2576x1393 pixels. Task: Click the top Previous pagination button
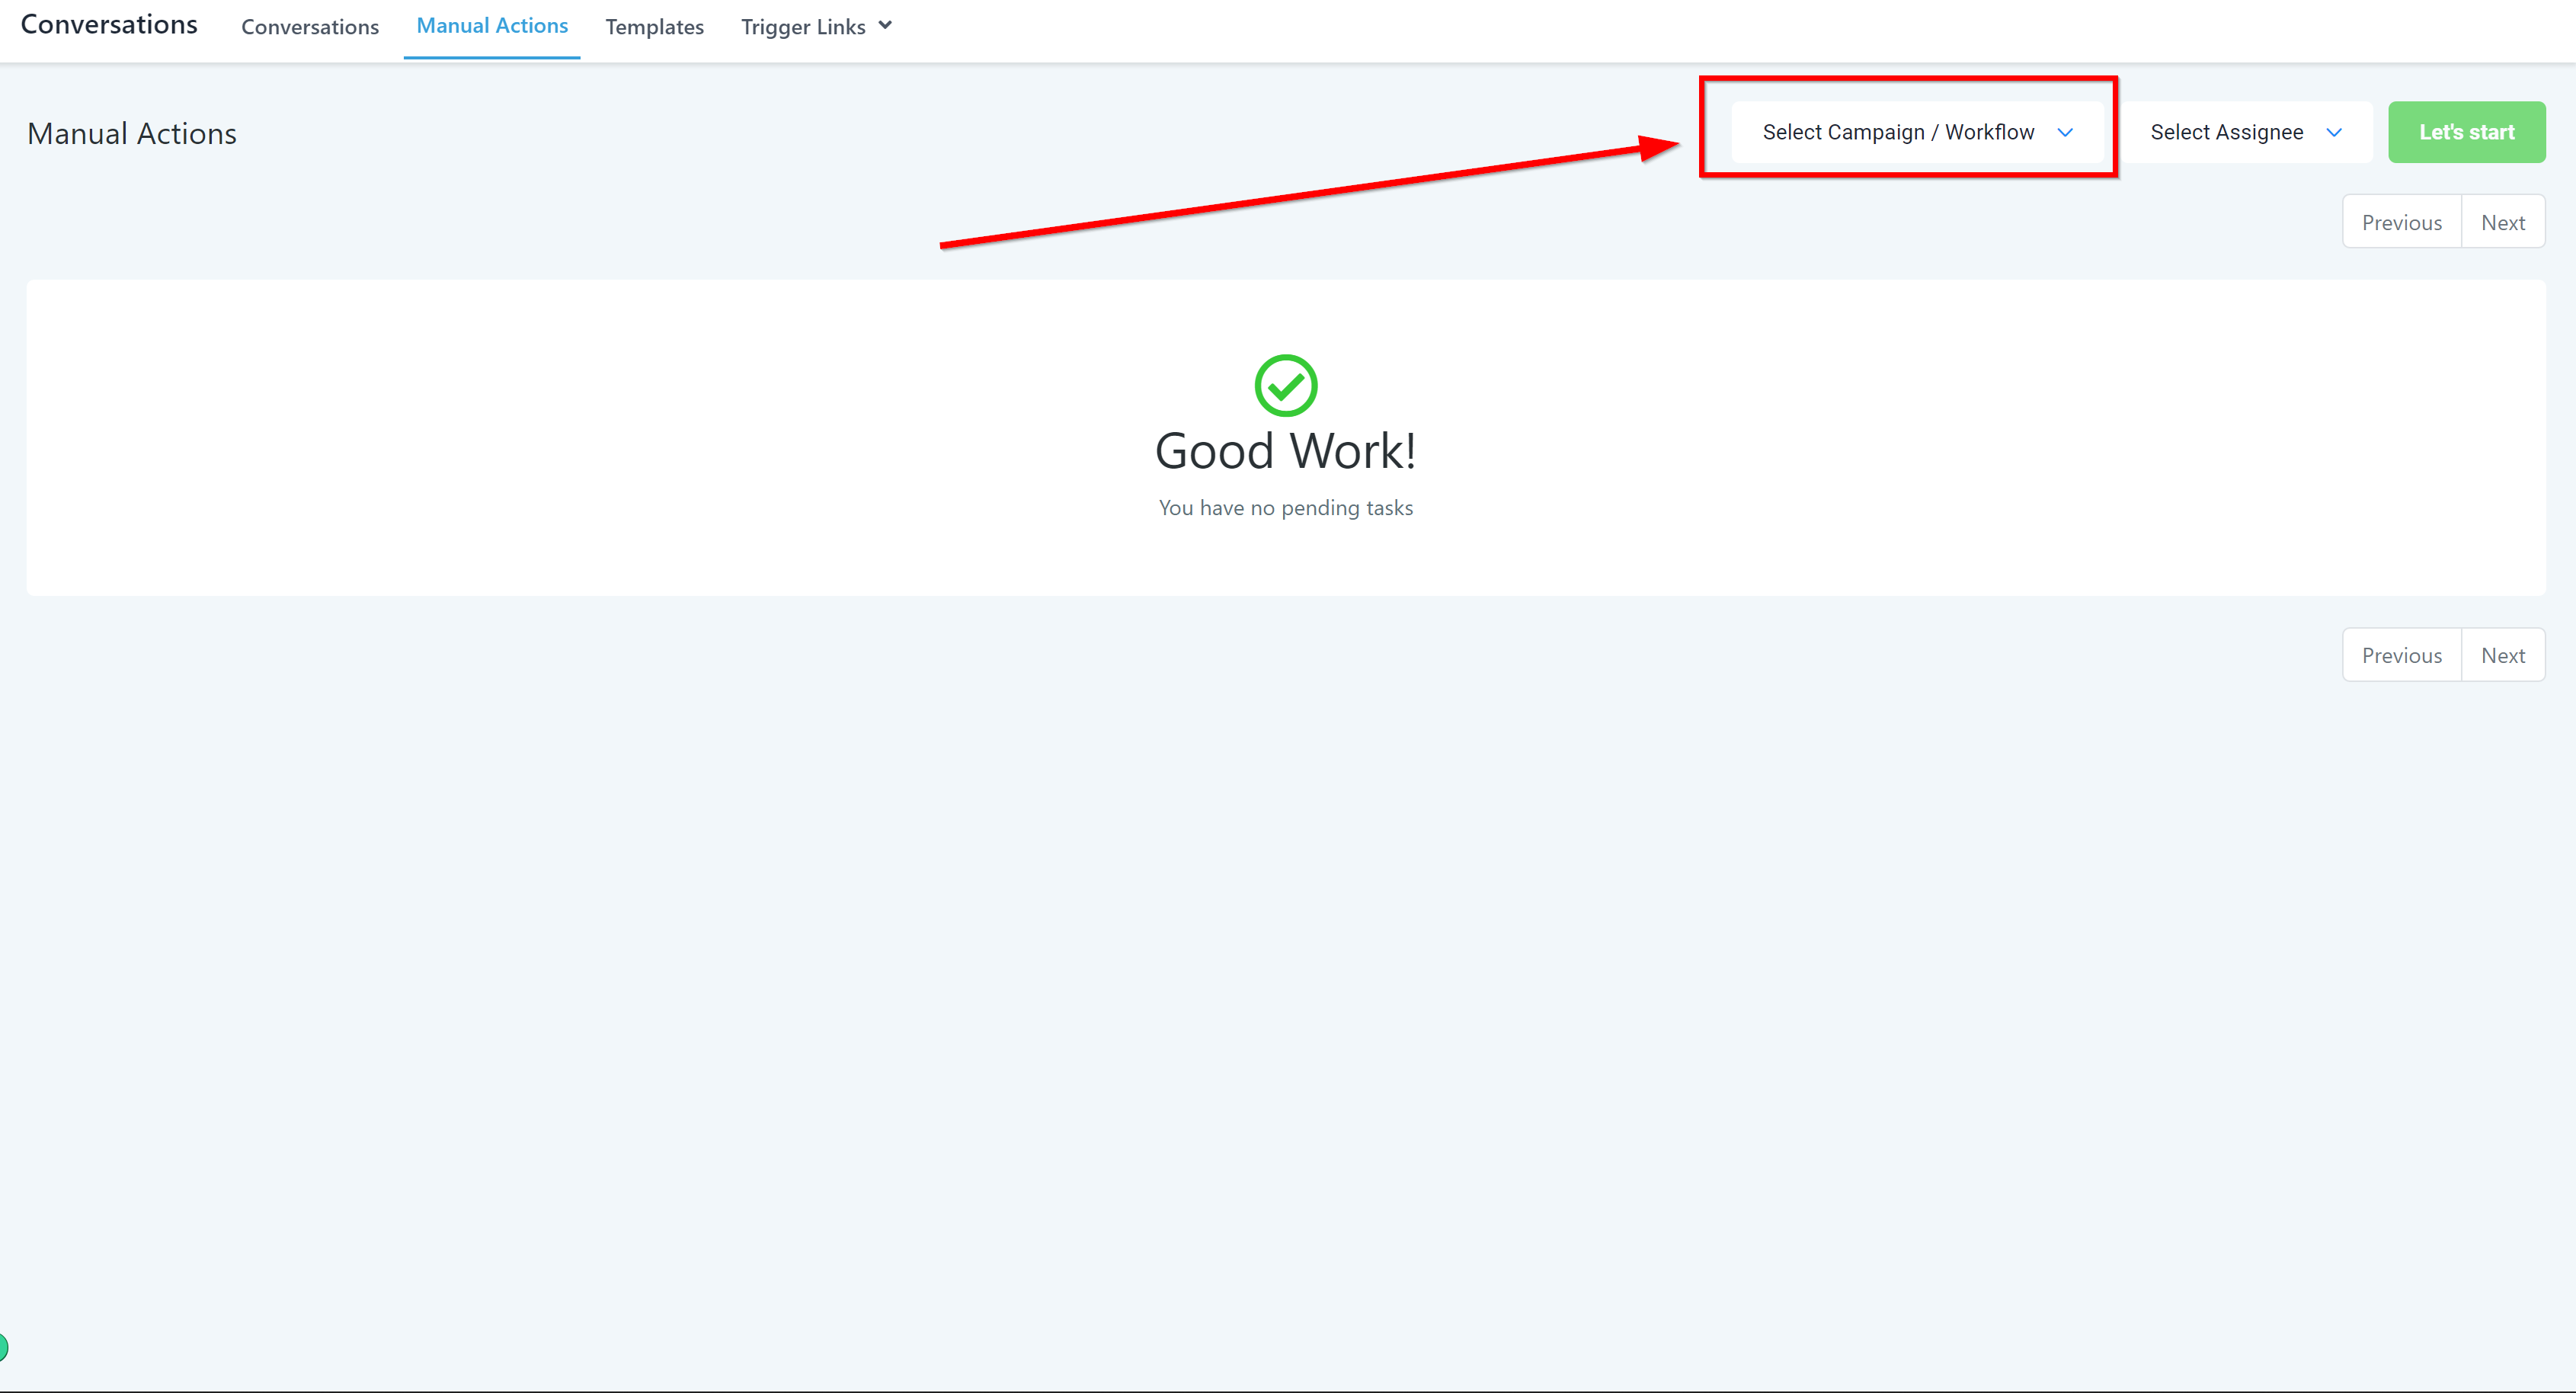pyautogui.click(x=2401, y=222)
